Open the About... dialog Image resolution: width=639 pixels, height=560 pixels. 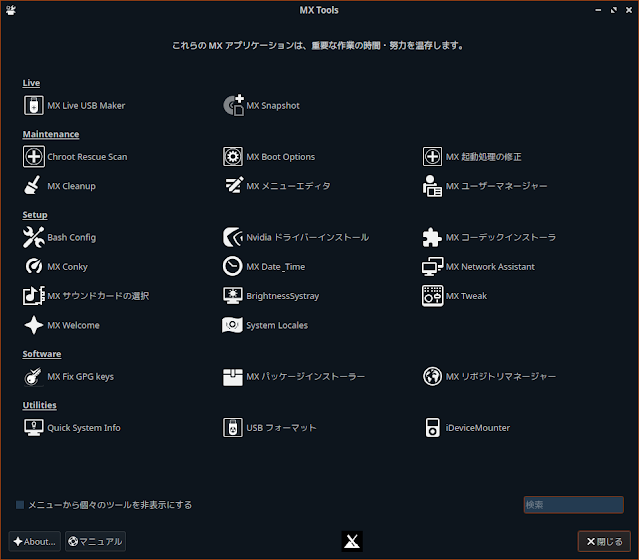tap(35, 541)
